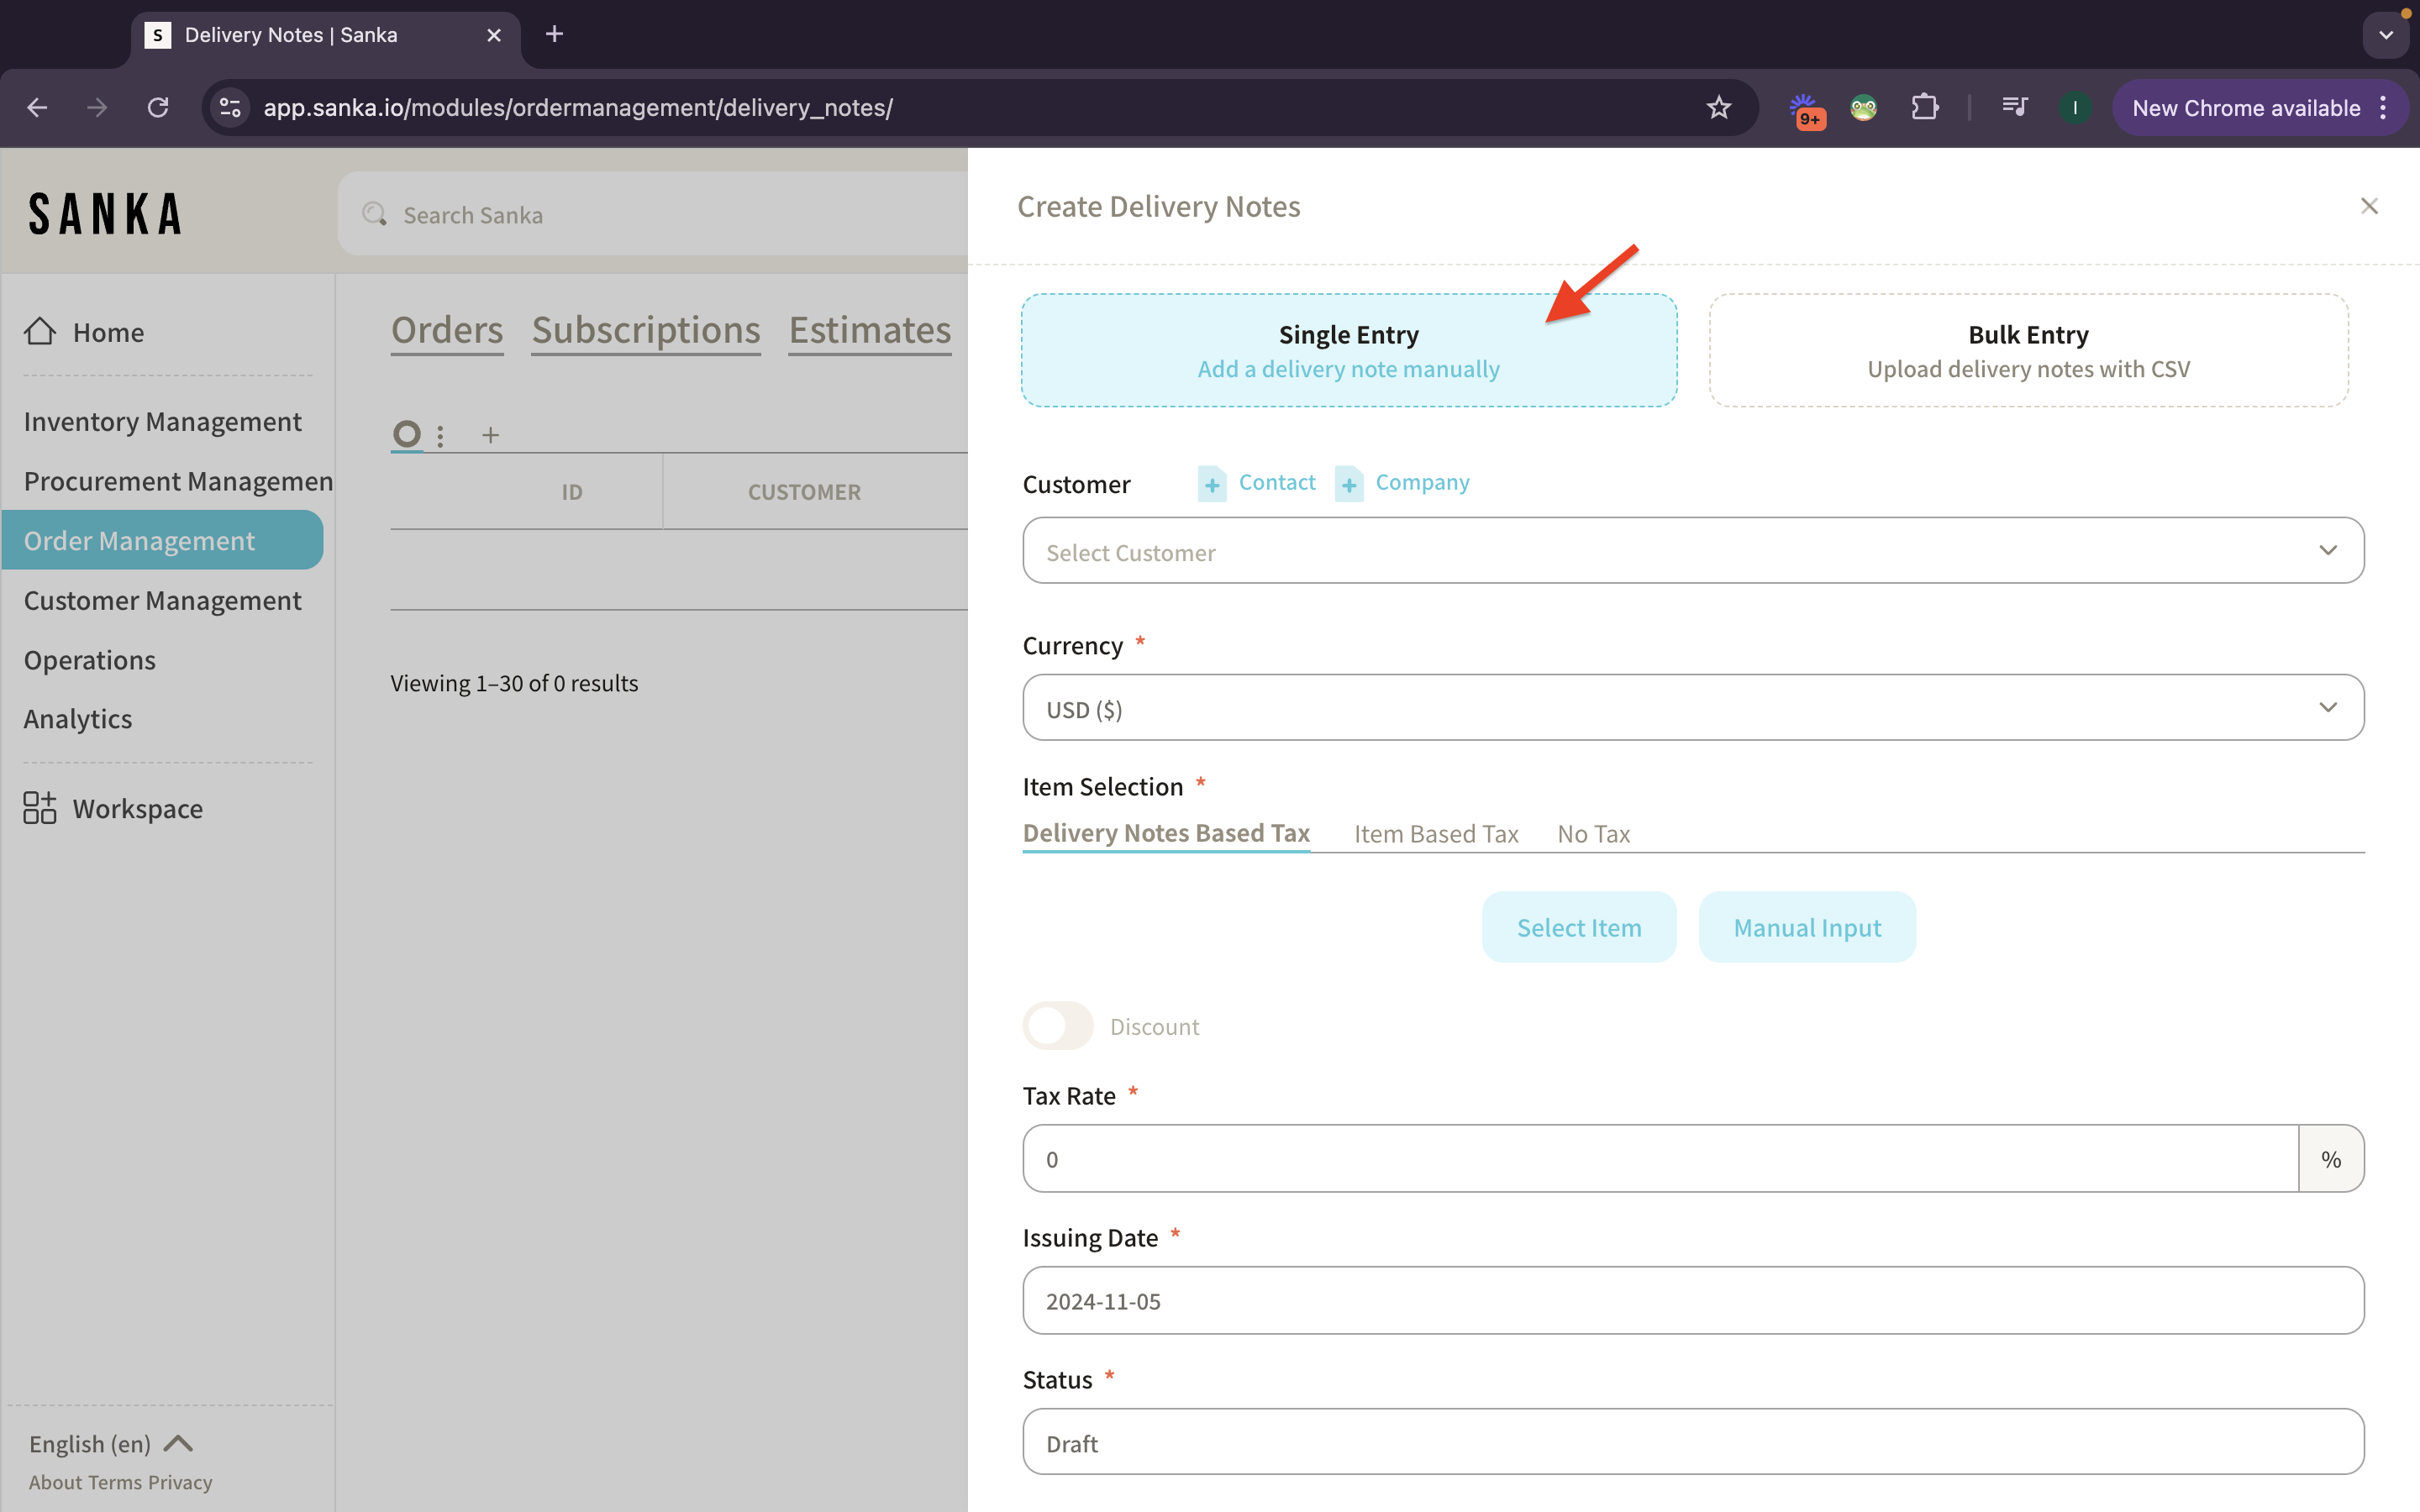Open the Chrome extensions puzzle icon
Image resolution: width=2420 pixels, height=1512 pixels.
point(1924,108)
